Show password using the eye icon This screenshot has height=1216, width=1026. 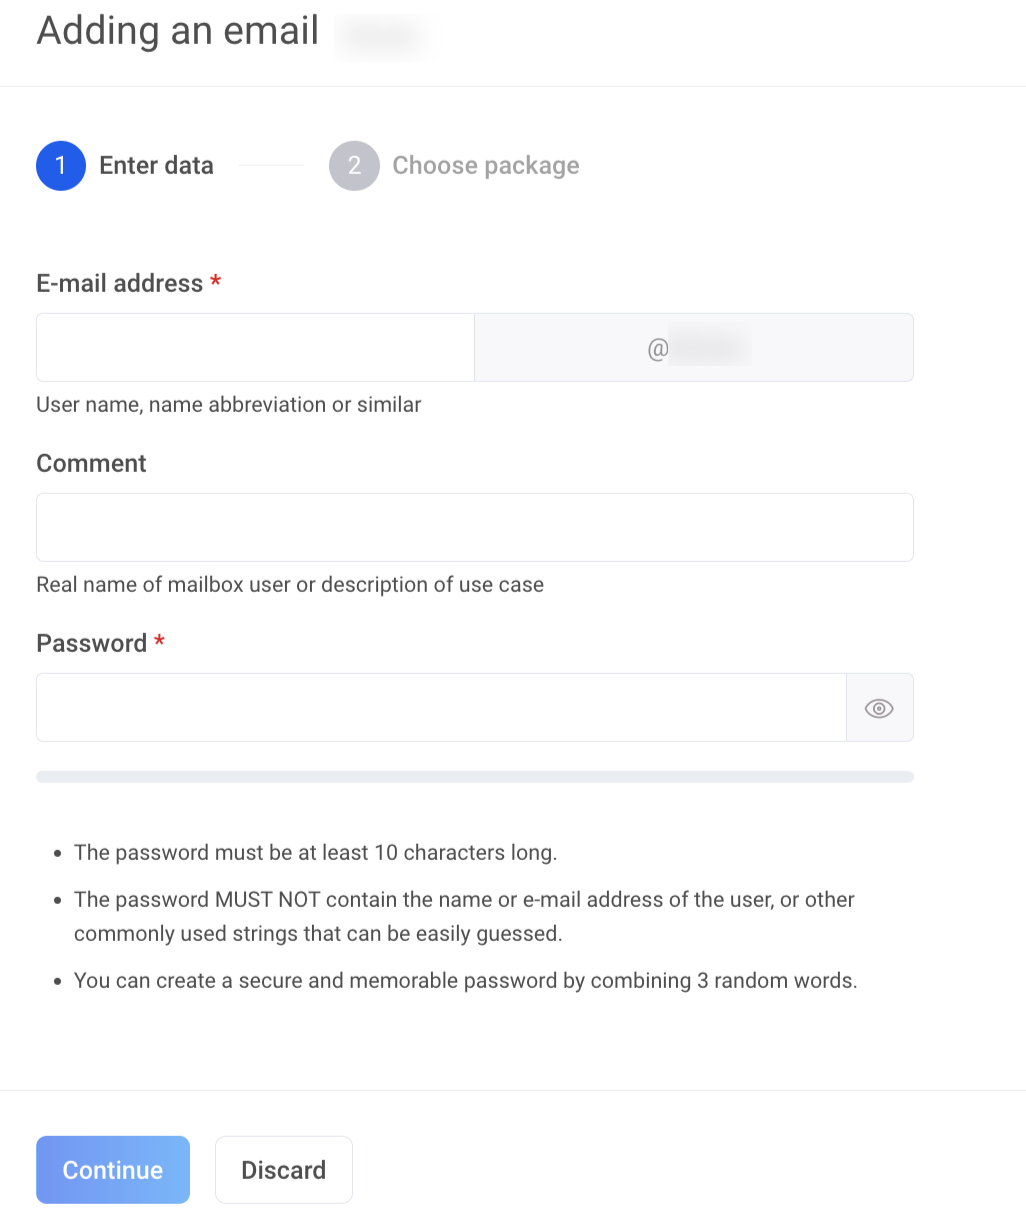click(879, 708)
